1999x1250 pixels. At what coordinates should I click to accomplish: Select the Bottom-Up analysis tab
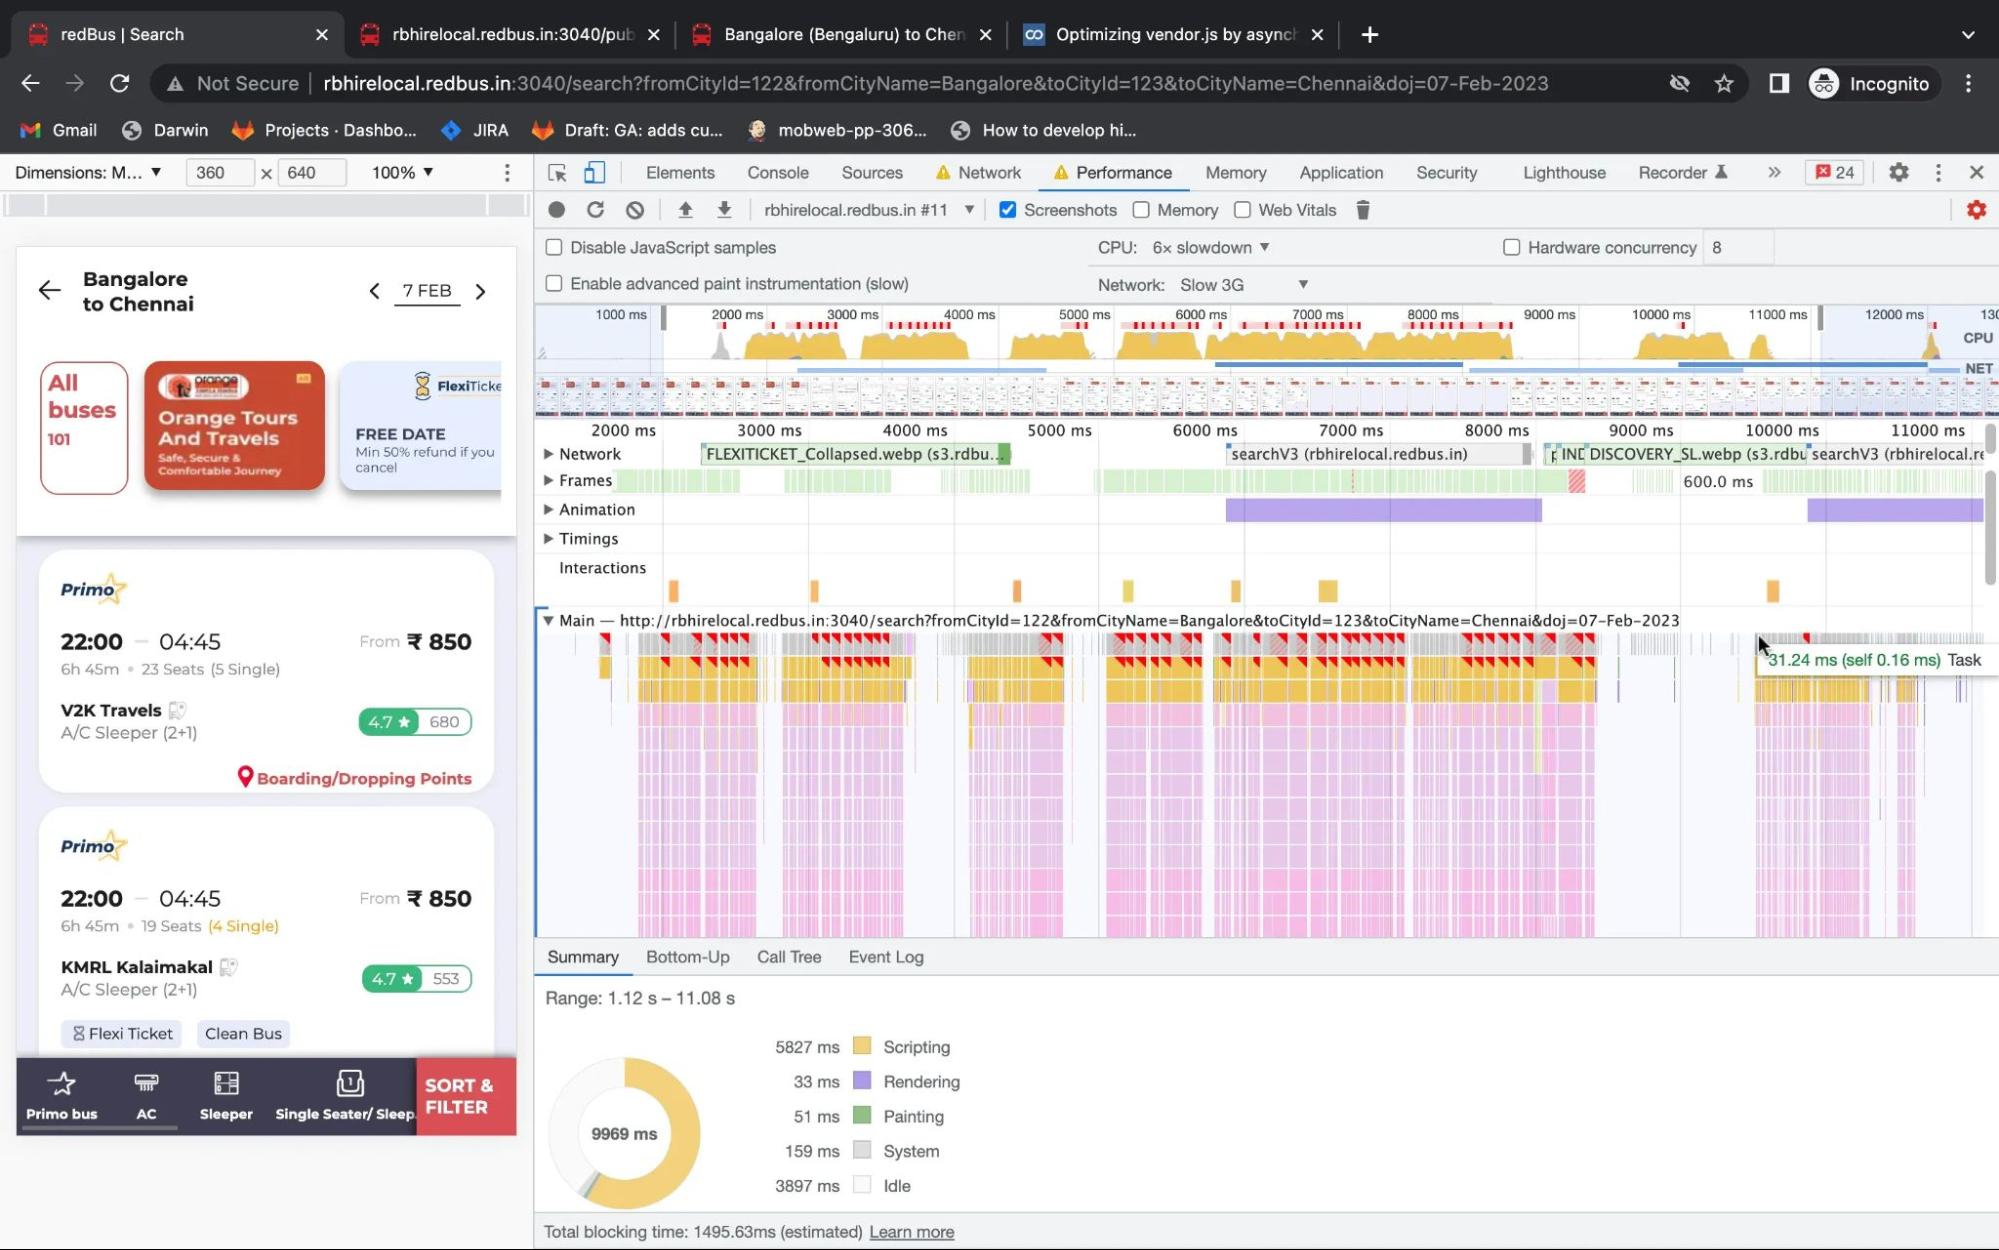pos(687,955)
